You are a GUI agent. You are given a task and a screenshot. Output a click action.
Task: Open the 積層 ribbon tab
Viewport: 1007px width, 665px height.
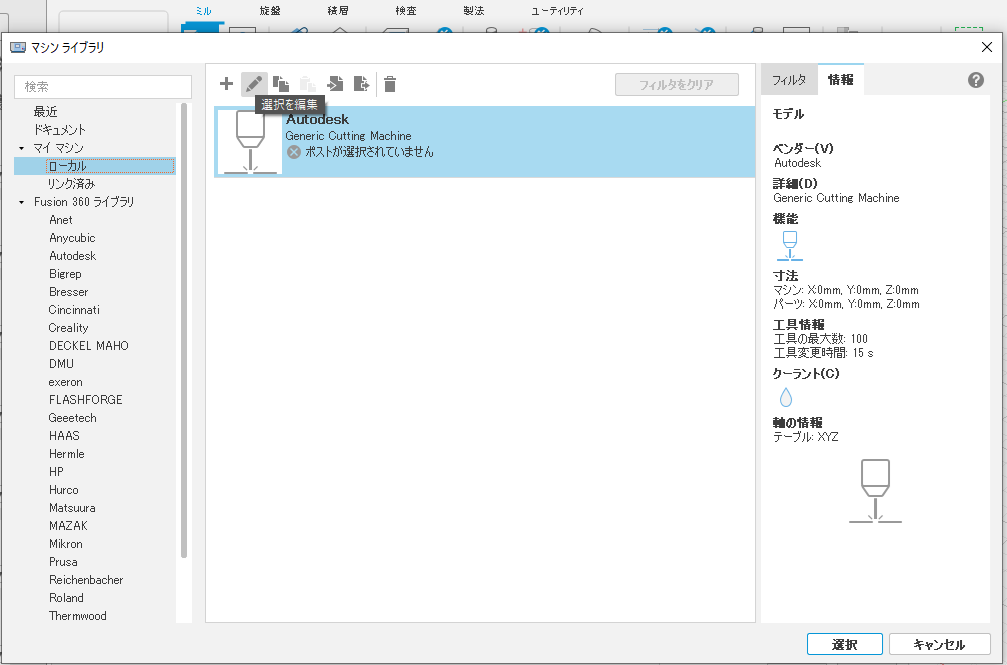tap(338, 11)
